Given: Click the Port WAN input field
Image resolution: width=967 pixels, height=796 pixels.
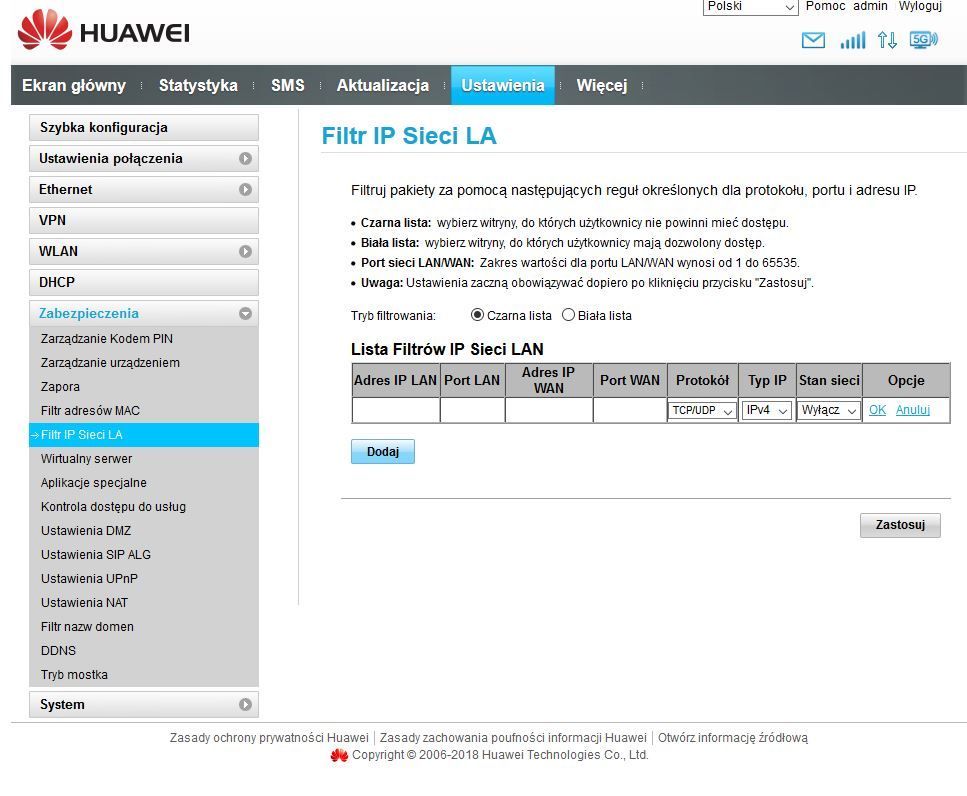Looking at the screenshot, I should [x=630, y=410].
